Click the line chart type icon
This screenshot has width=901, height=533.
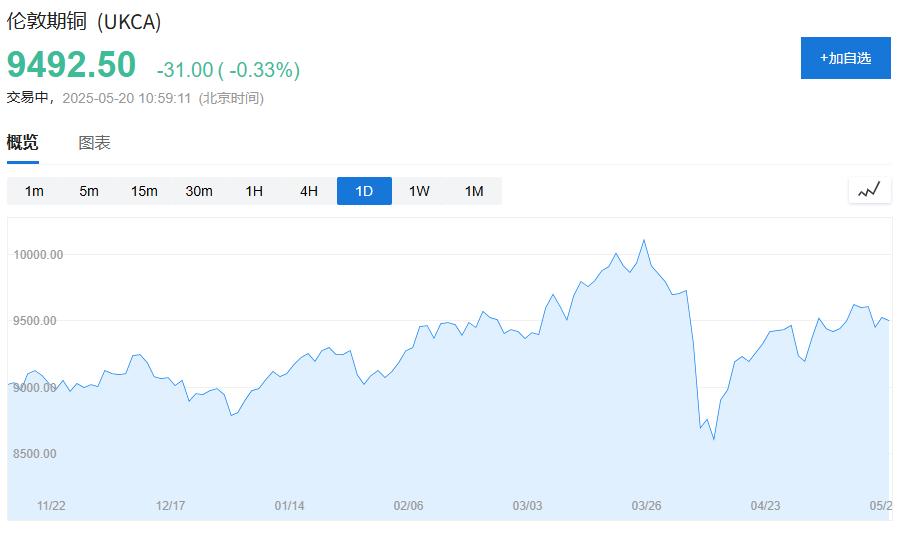point(869,190)
